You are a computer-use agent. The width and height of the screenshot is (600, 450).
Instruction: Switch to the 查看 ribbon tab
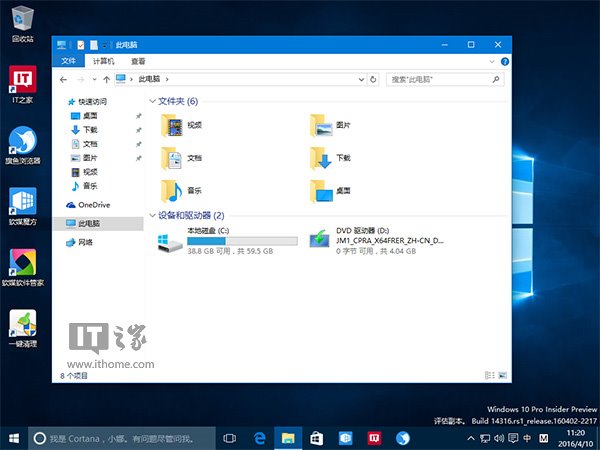[138, 61]
